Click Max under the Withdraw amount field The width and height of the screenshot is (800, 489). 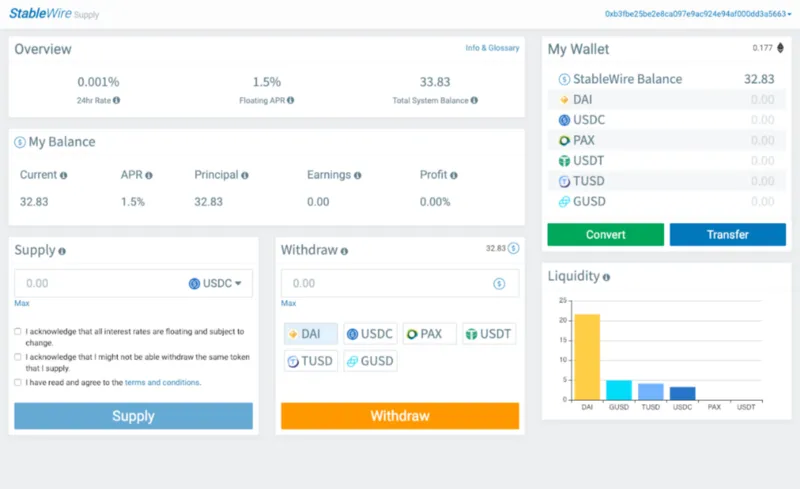coord(288,303)
